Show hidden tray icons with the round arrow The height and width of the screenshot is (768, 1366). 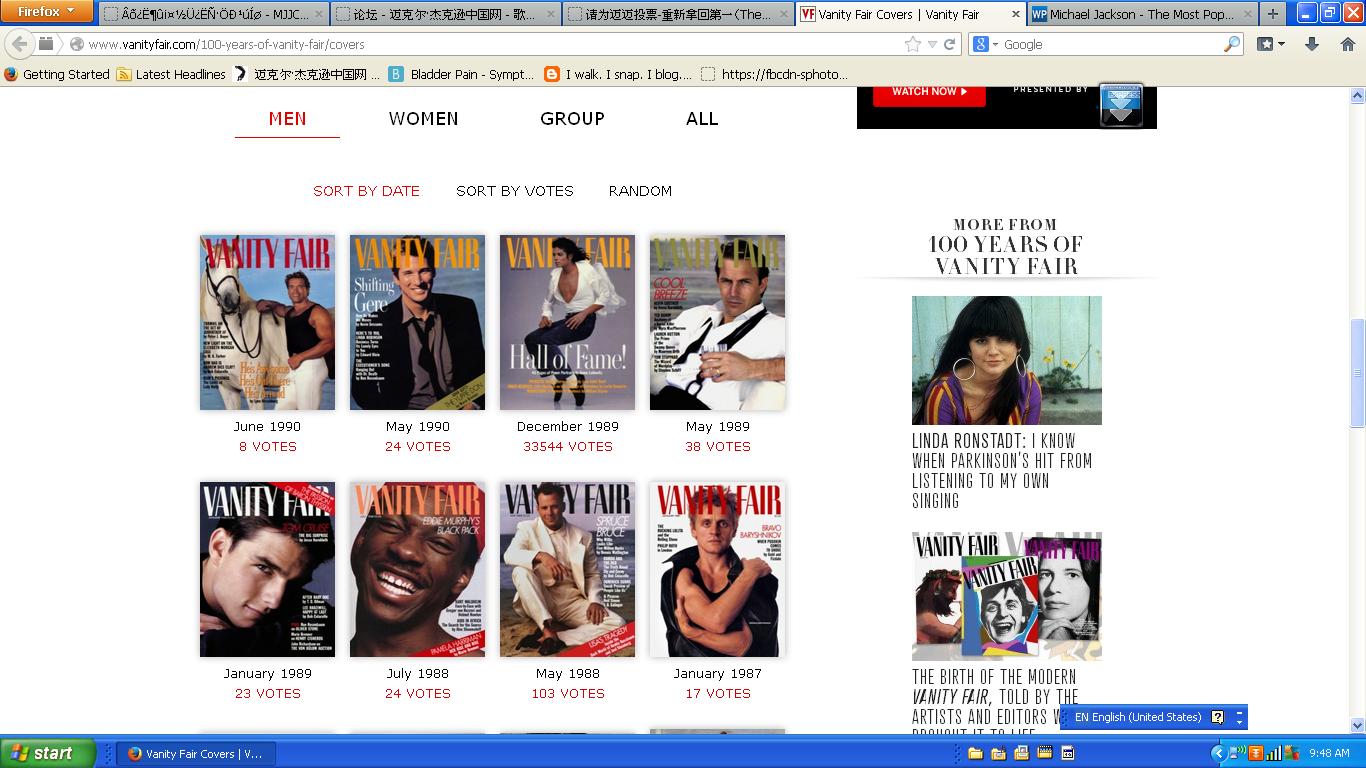(x=1218, y=753)
